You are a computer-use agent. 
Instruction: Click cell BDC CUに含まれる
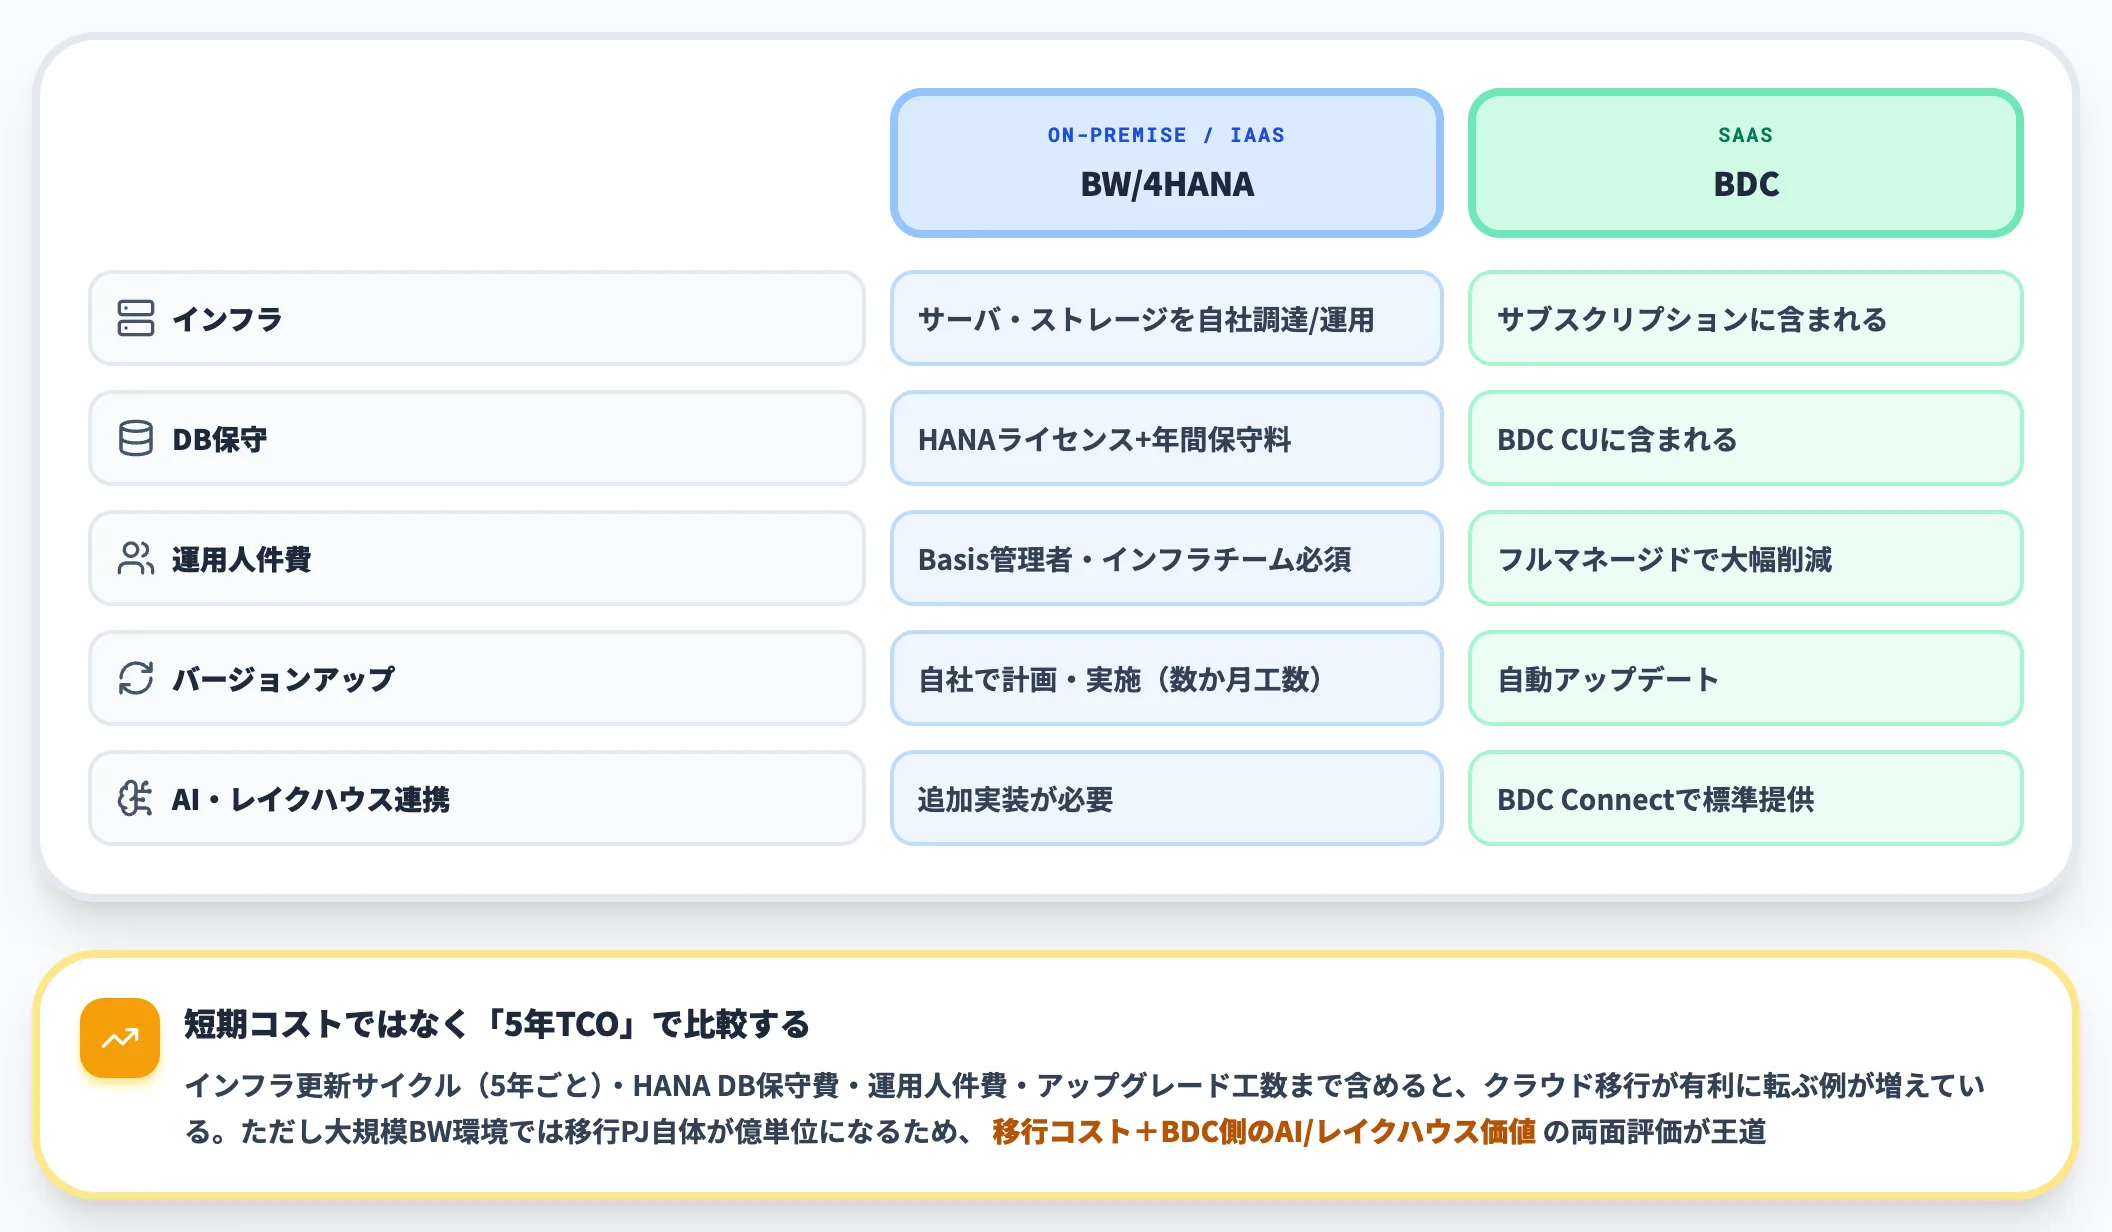[1745, 438]
